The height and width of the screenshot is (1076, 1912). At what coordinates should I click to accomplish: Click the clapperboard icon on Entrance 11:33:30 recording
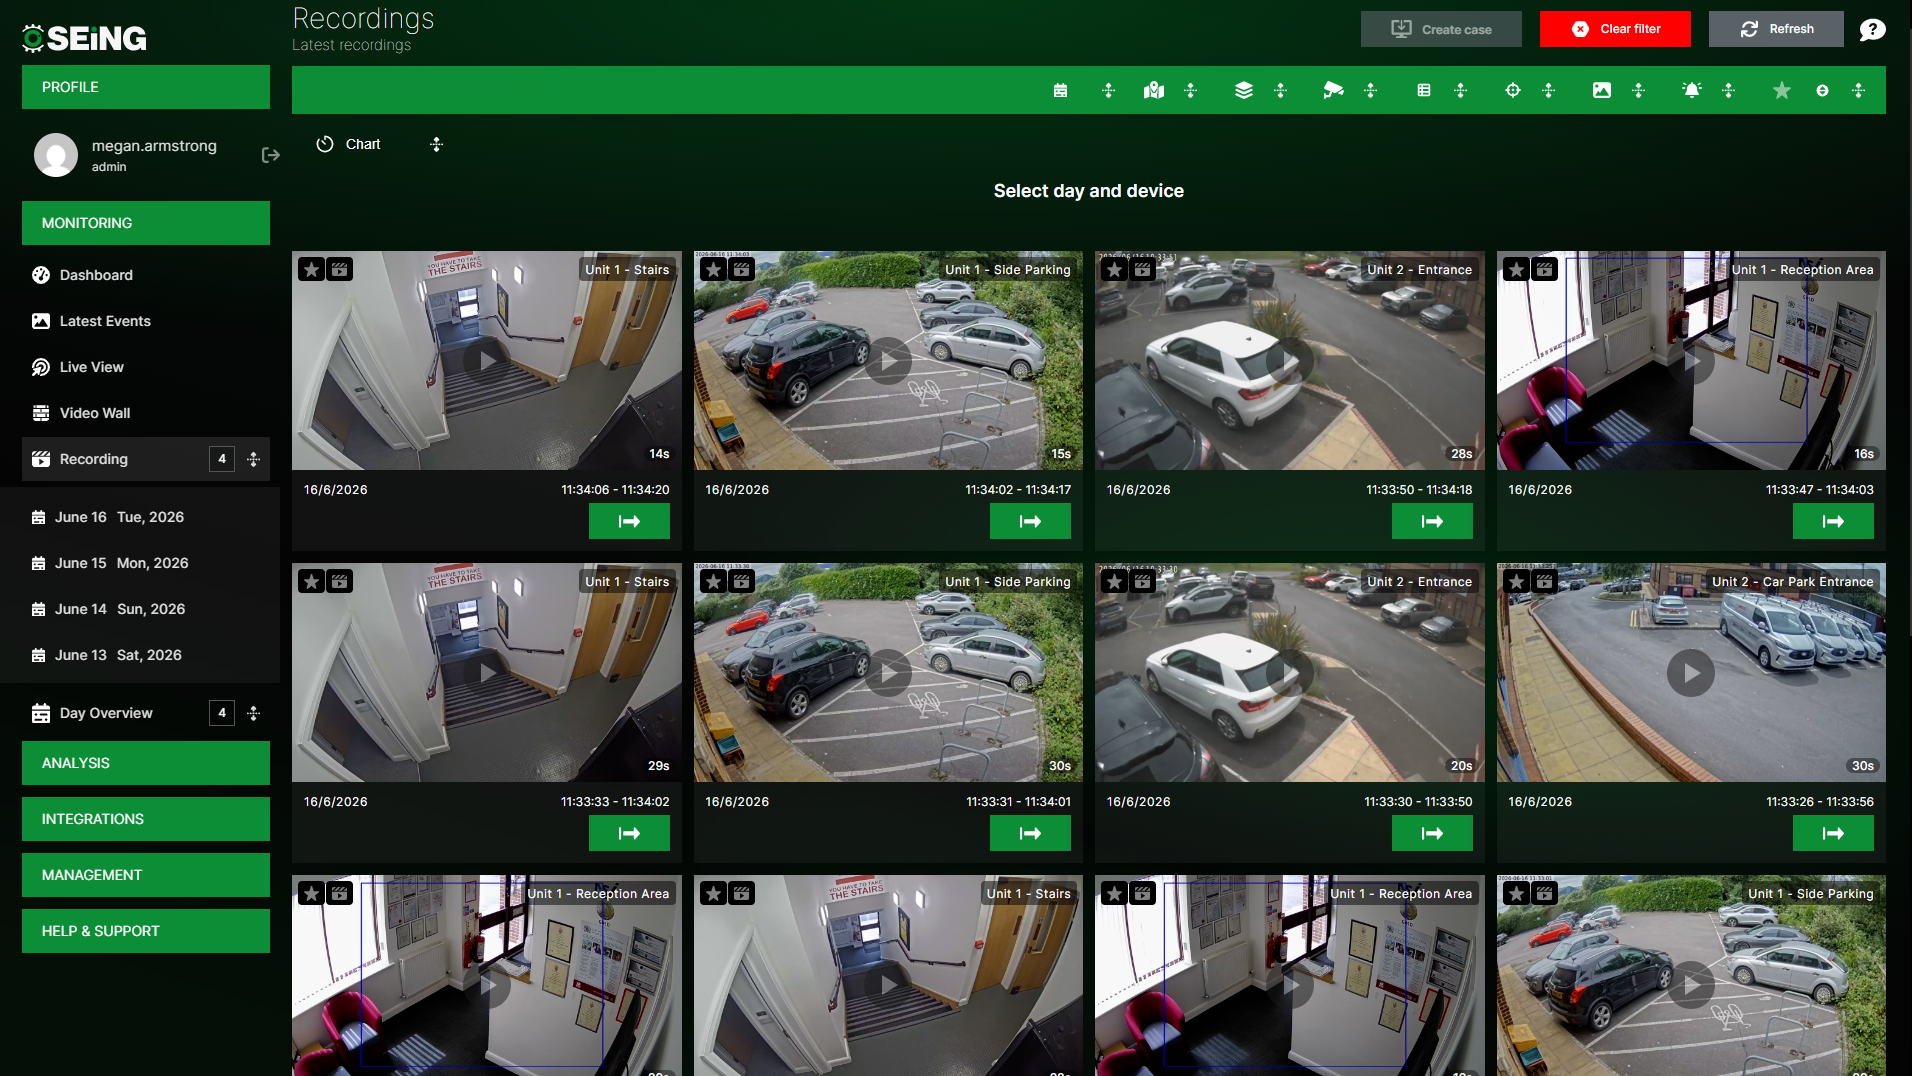click(x=1143, y=581)
